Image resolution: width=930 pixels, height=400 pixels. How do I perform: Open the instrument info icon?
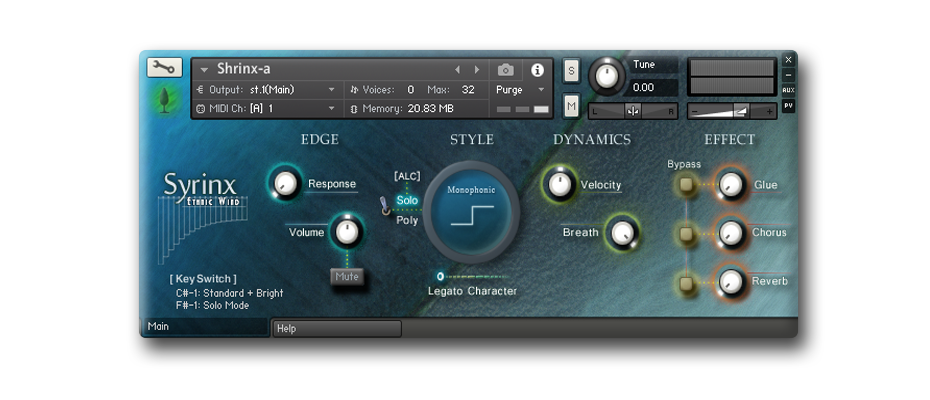(x=537, y=70)
